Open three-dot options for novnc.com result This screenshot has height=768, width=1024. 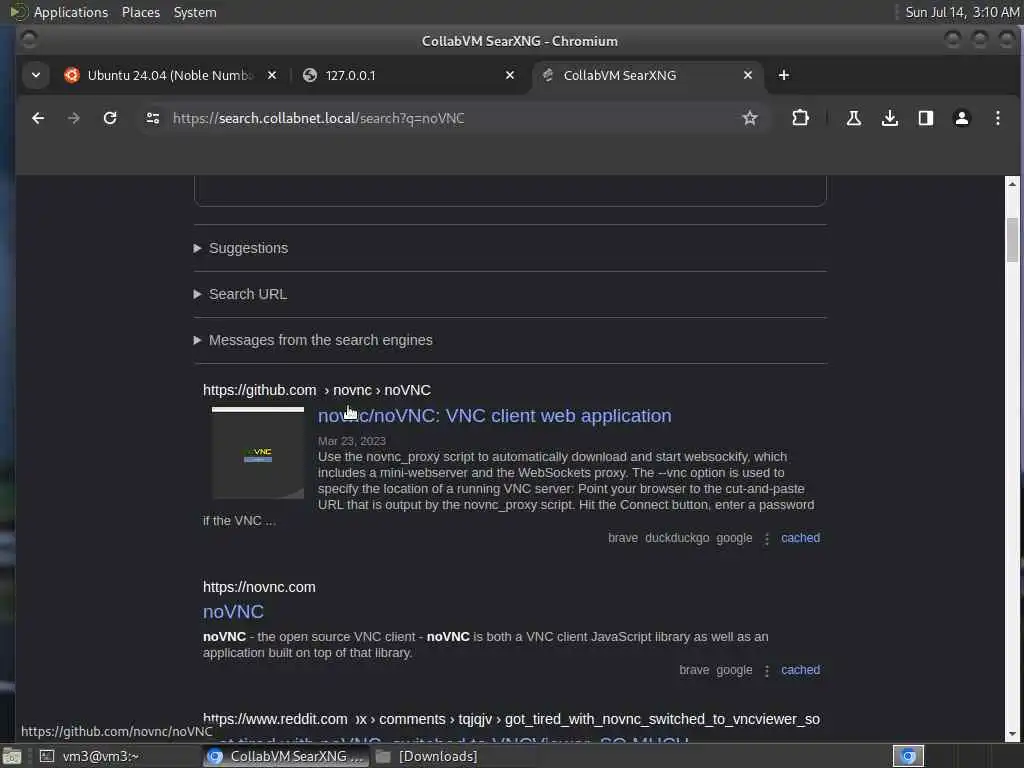(767, 671)
